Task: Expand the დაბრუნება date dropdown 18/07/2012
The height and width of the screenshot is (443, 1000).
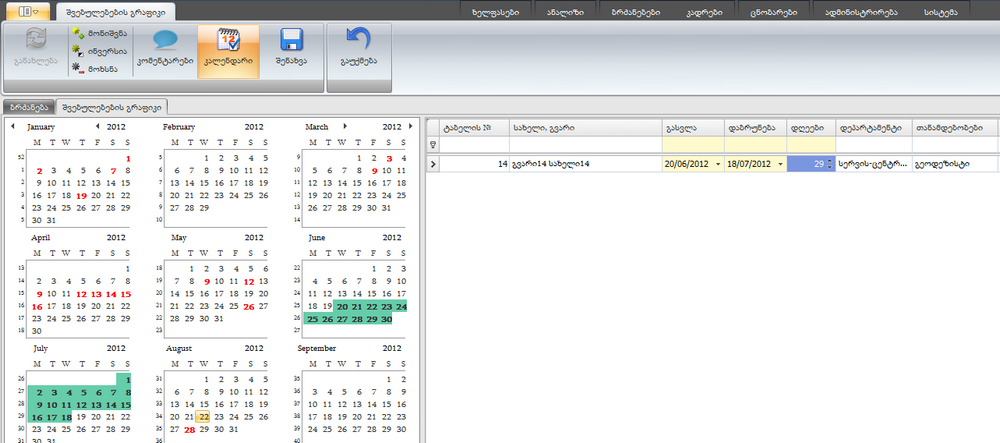Action: point(780,164)
